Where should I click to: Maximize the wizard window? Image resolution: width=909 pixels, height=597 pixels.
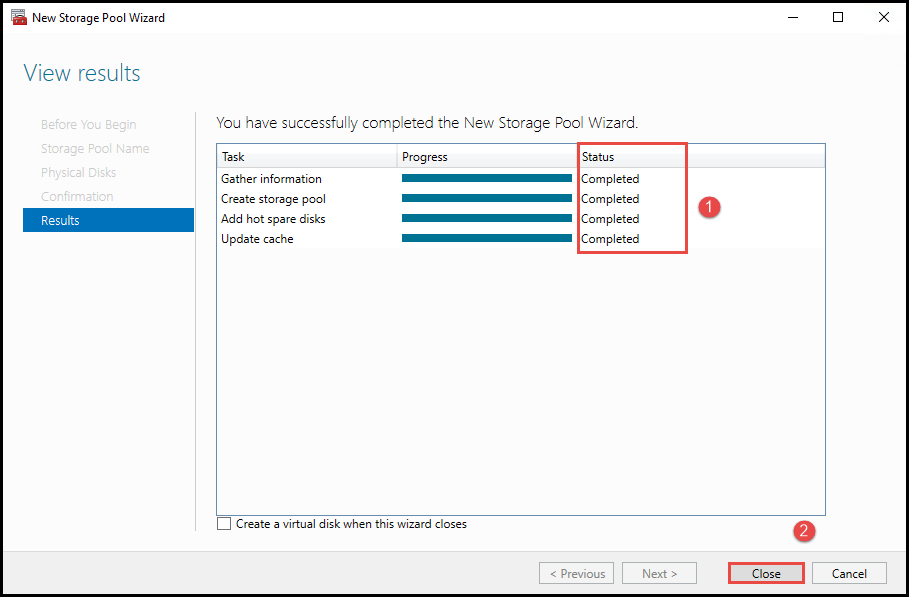tap(838, 18)
